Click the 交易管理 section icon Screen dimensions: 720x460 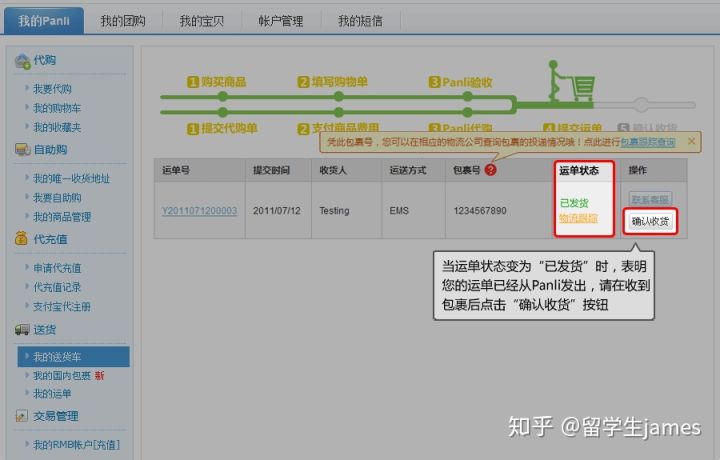(21, 416)
